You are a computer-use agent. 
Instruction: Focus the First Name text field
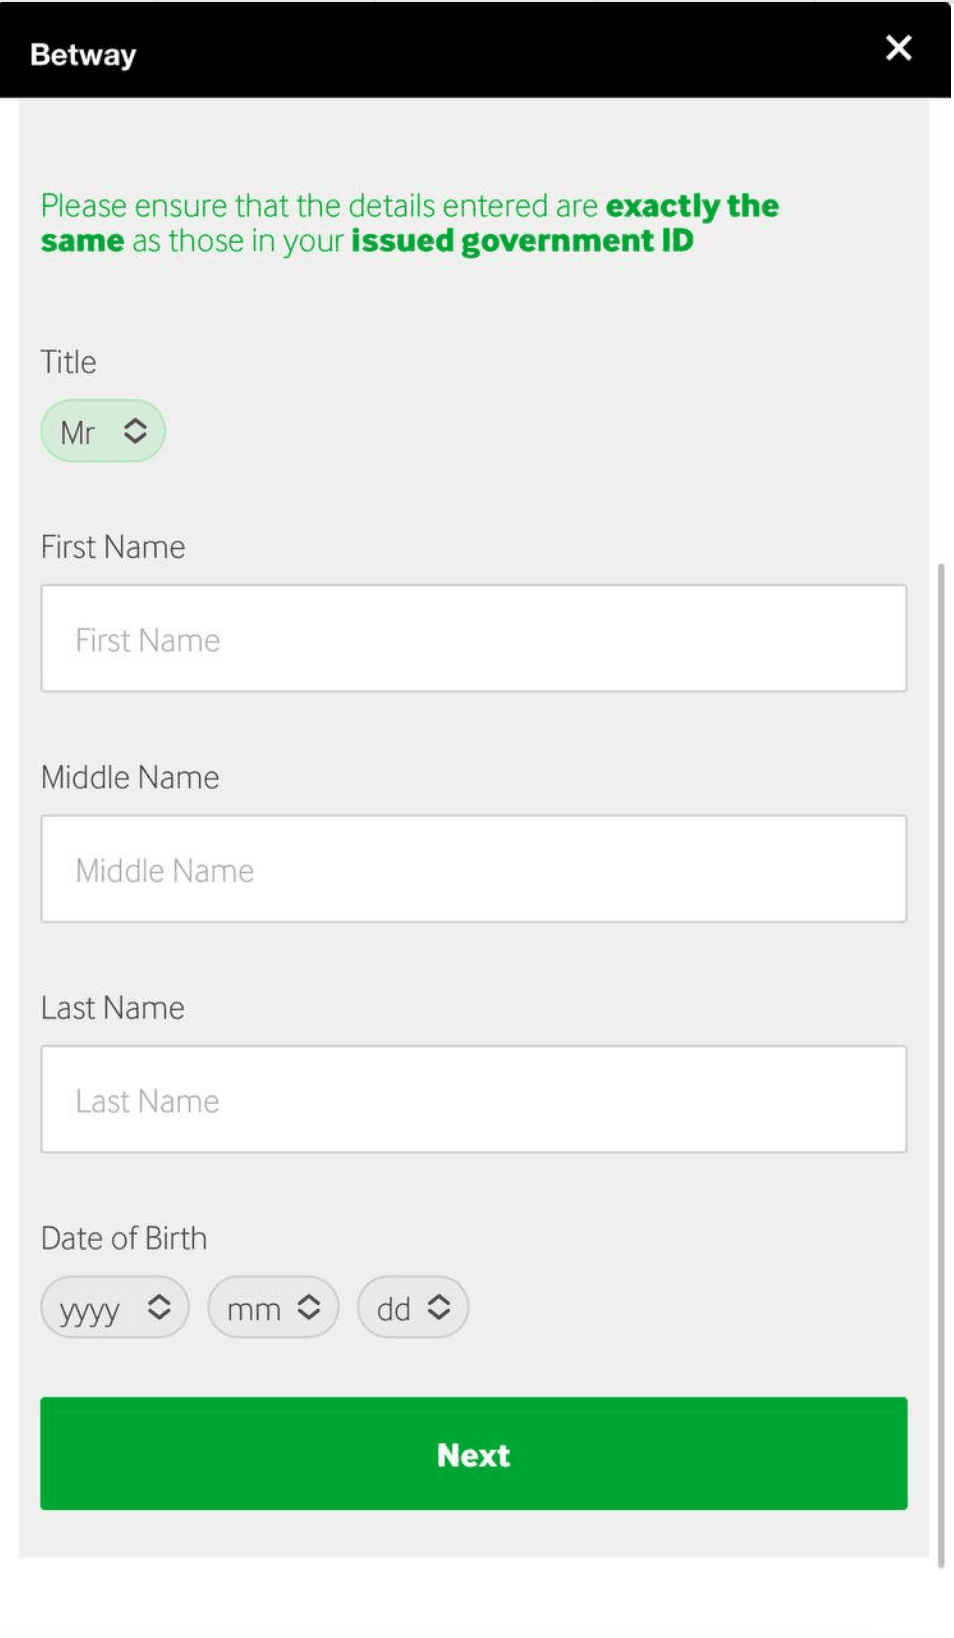click(x=473, y=639)
